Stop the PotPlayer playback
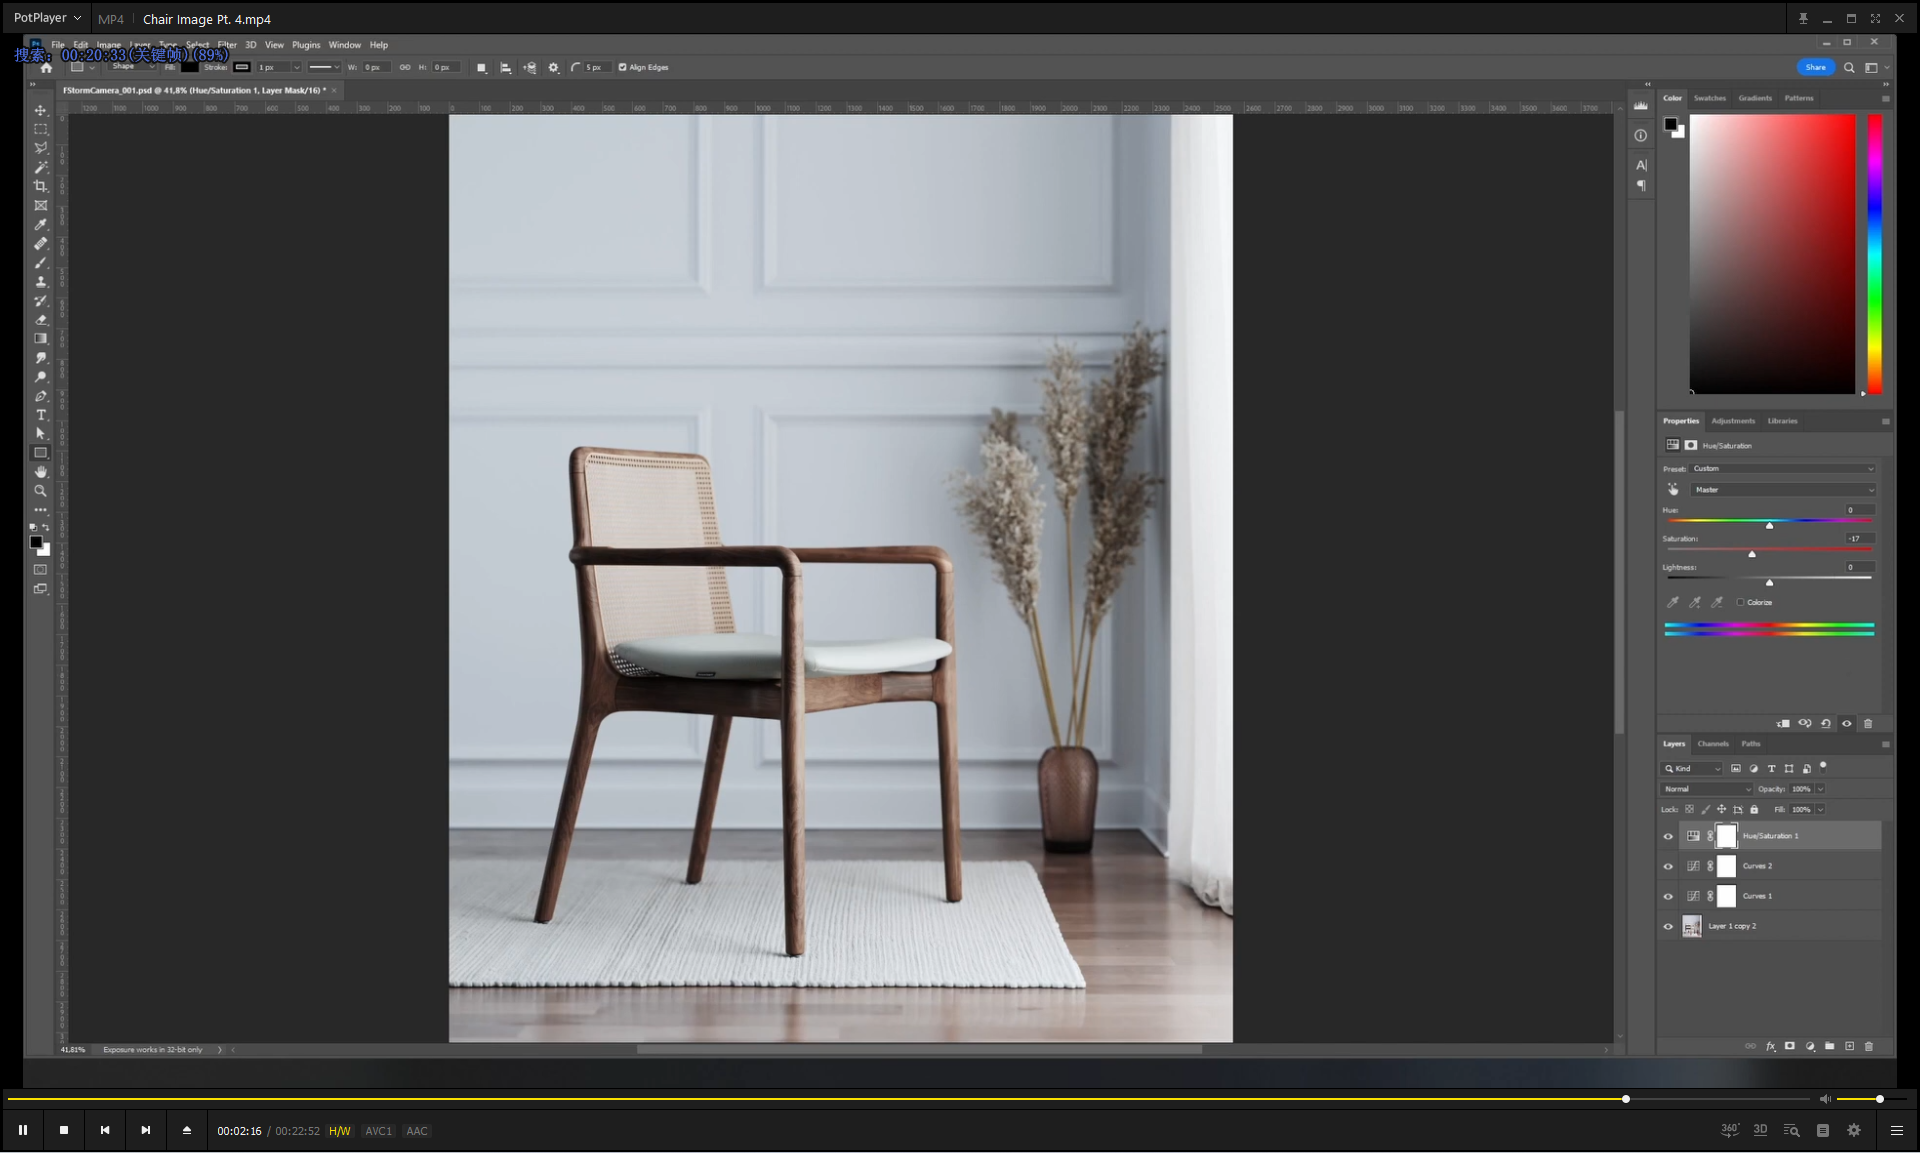Image resolution: width=1920 pixels, height=1153 pixels. tap(64, 1131)
